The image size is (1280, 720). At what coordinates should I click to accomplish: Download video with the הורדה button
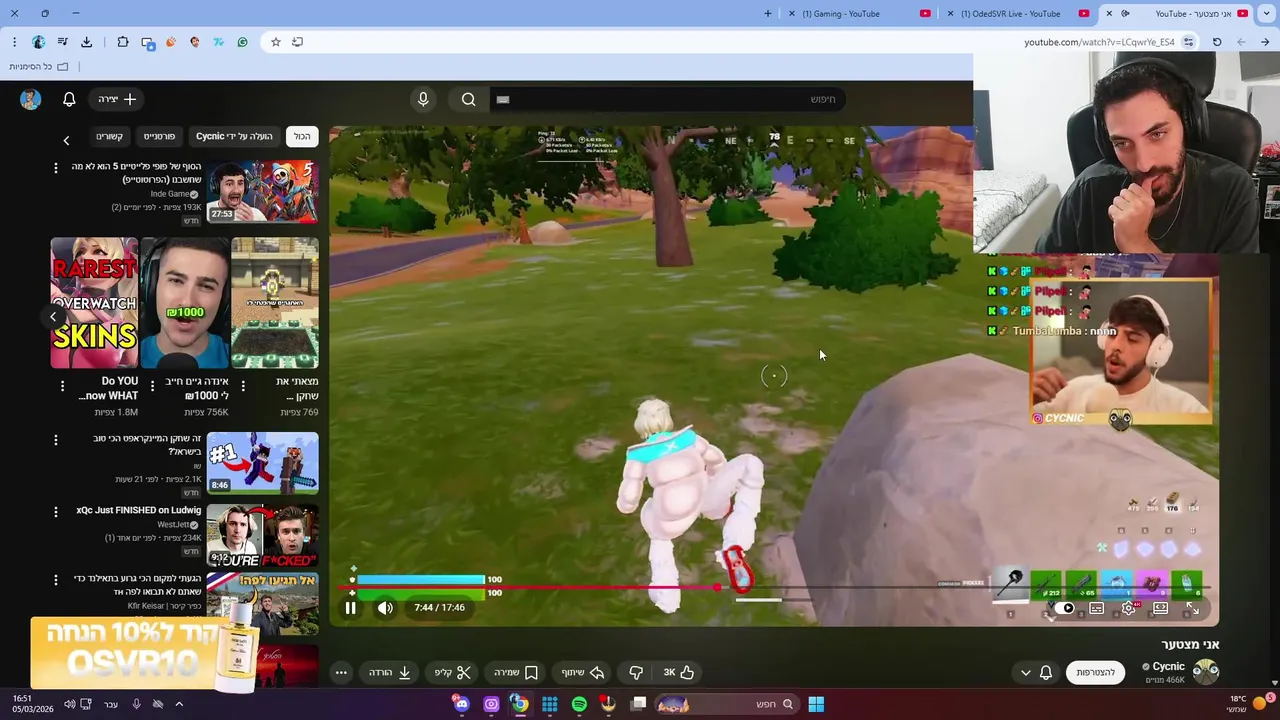[x=390, y=672]
